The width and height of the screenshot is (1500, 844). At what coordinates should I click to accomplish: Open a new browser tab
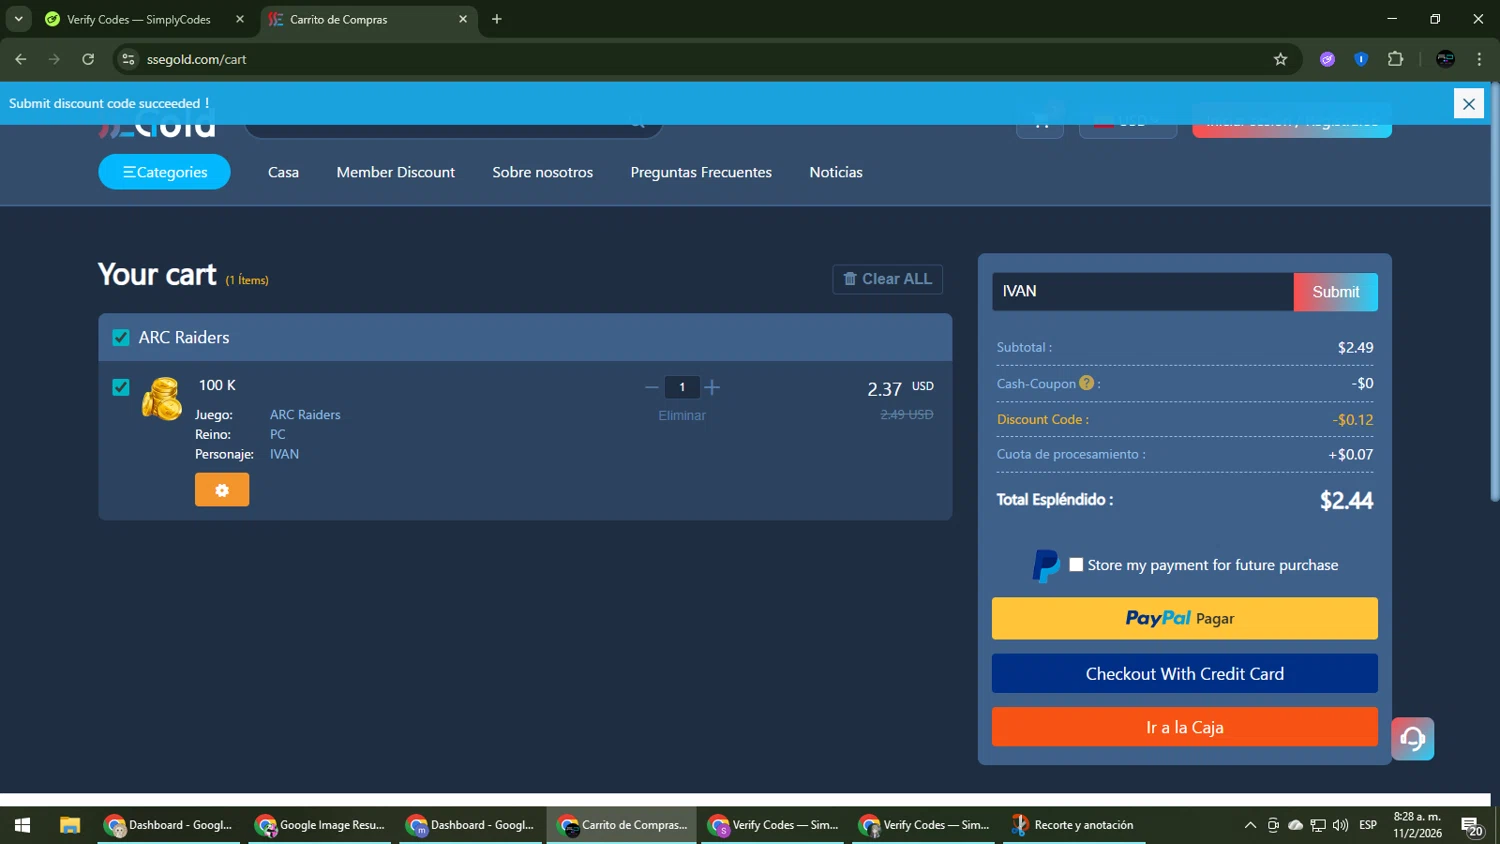tap(497, 19)
